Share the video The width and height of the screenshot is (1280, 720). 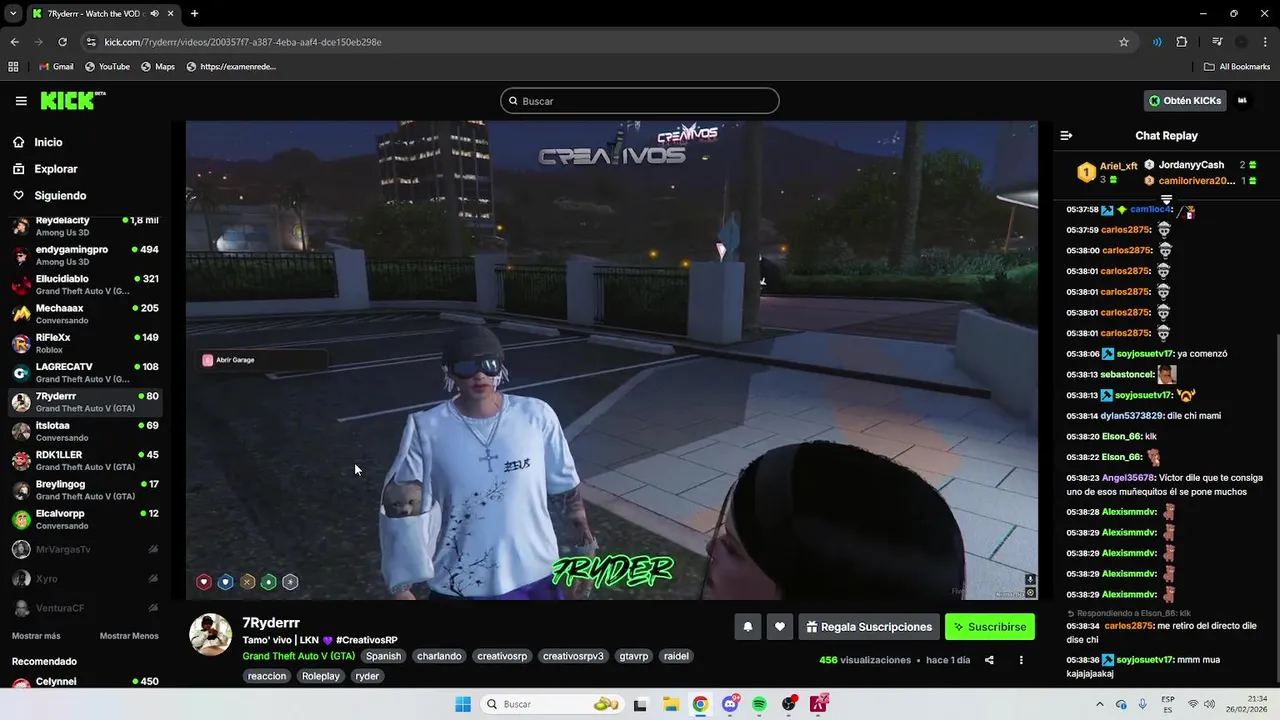(x=989, y=660)
